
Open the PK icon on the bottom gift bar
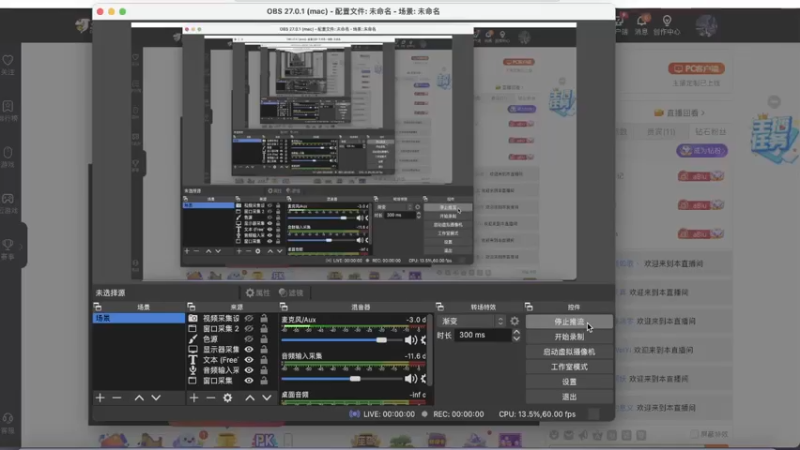264,439
